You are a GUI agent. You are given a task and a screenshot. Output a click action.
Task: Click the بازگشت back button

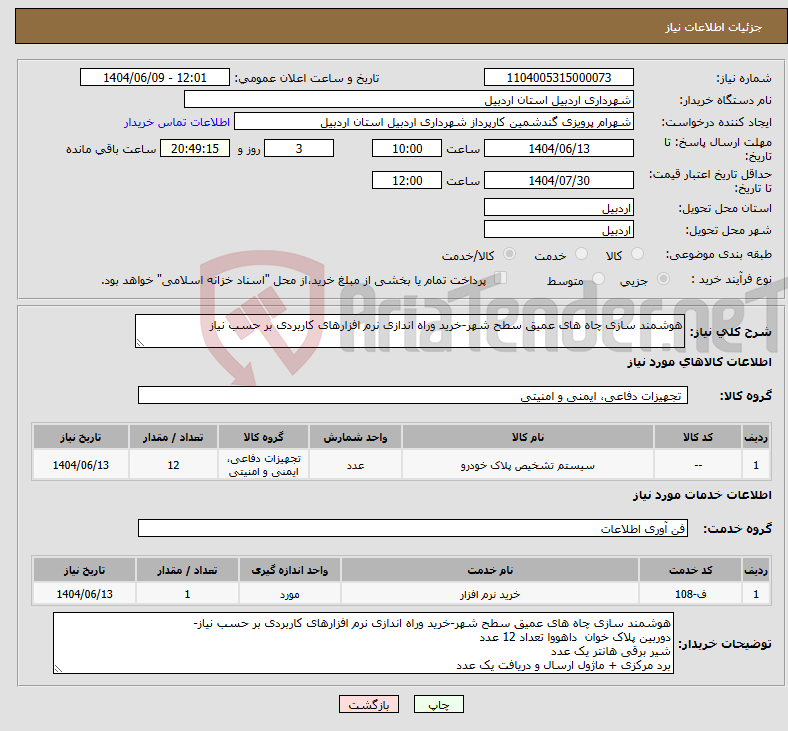[x=369, y=704]
